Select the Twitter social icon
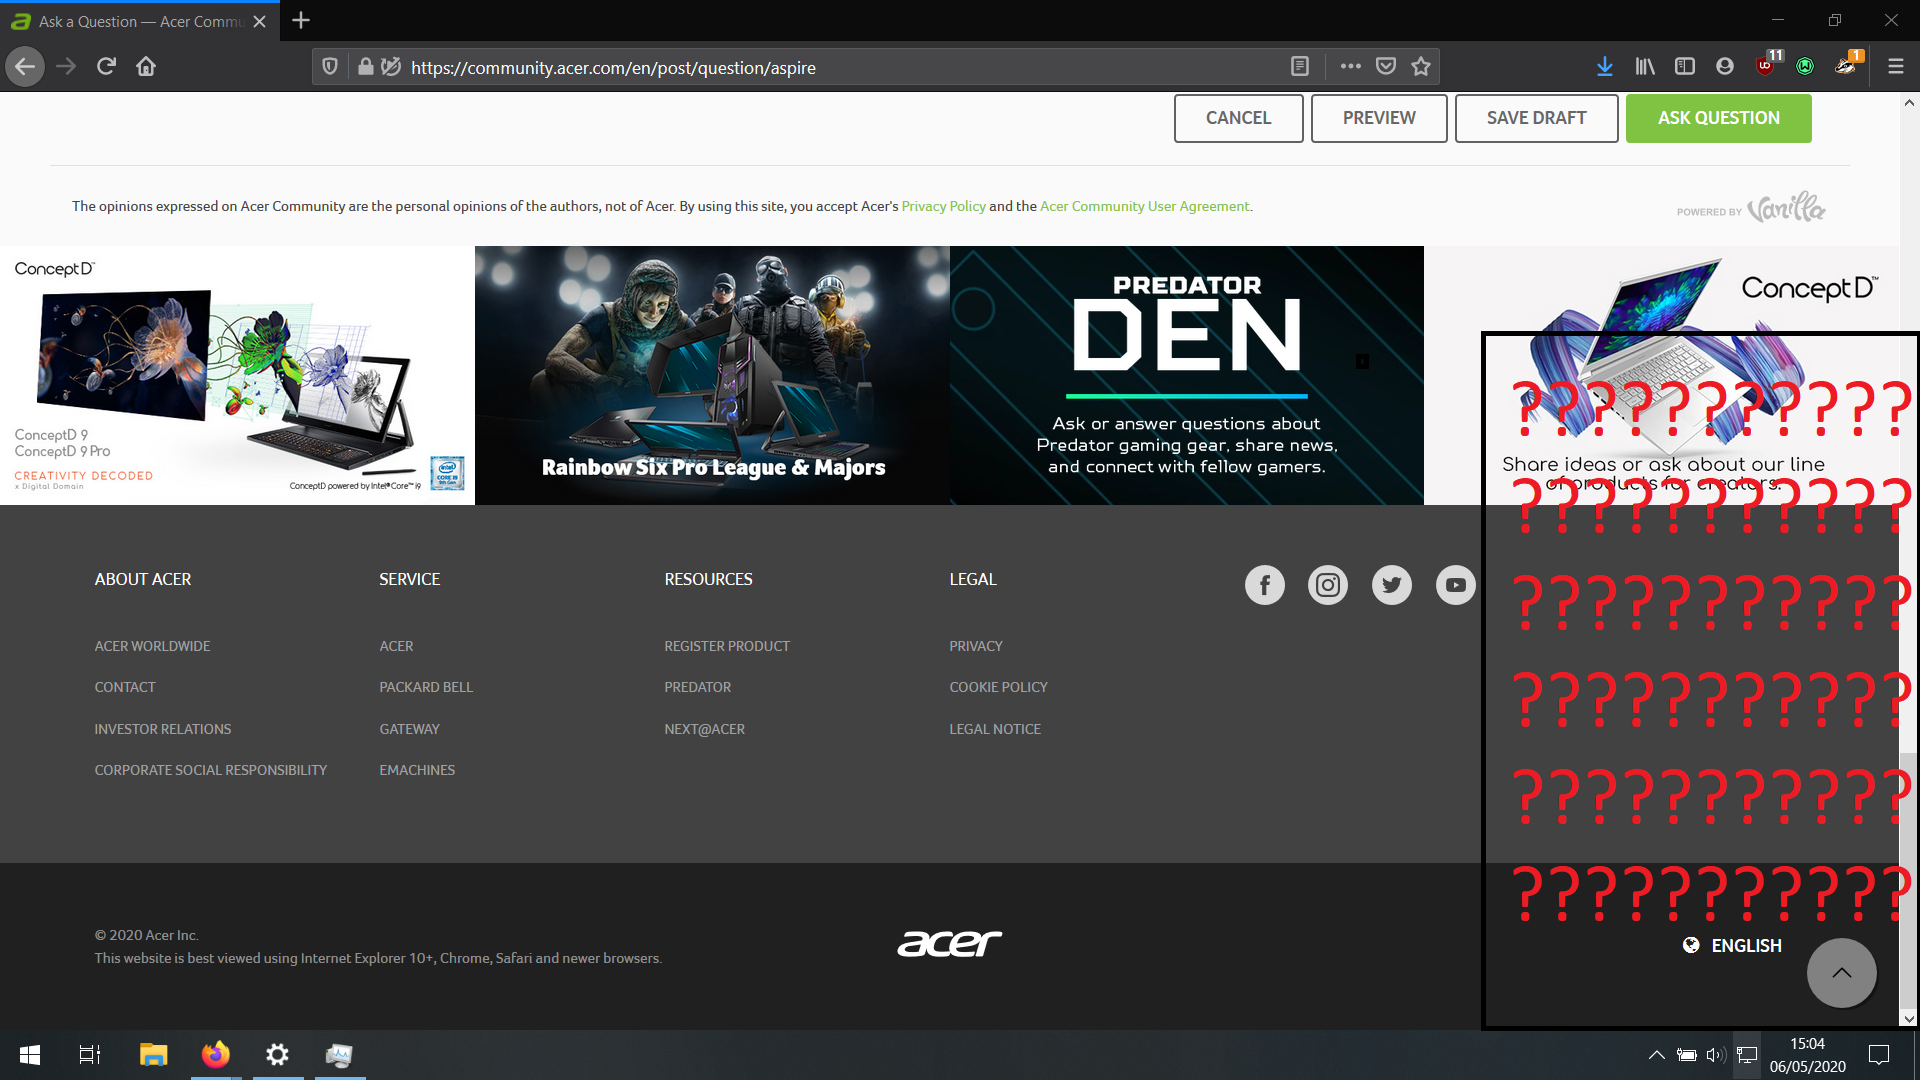This screenshot has width=1920, height=1080. 1392,584
